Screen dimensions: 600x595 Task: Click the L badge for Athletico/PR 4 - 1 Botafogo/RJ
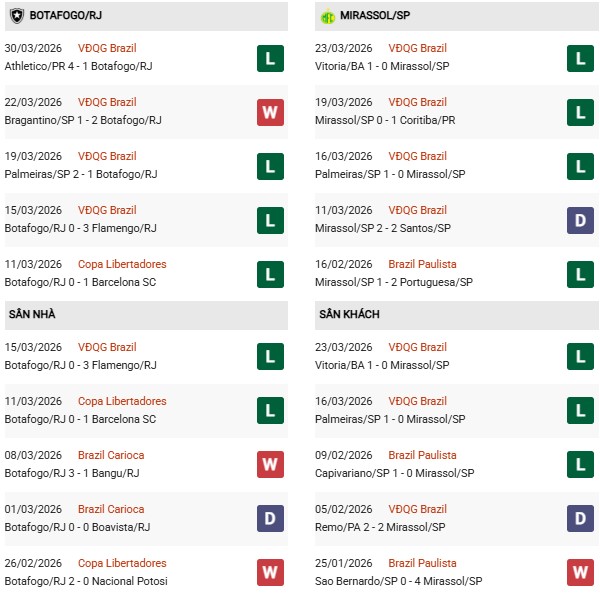pos(270,58)
